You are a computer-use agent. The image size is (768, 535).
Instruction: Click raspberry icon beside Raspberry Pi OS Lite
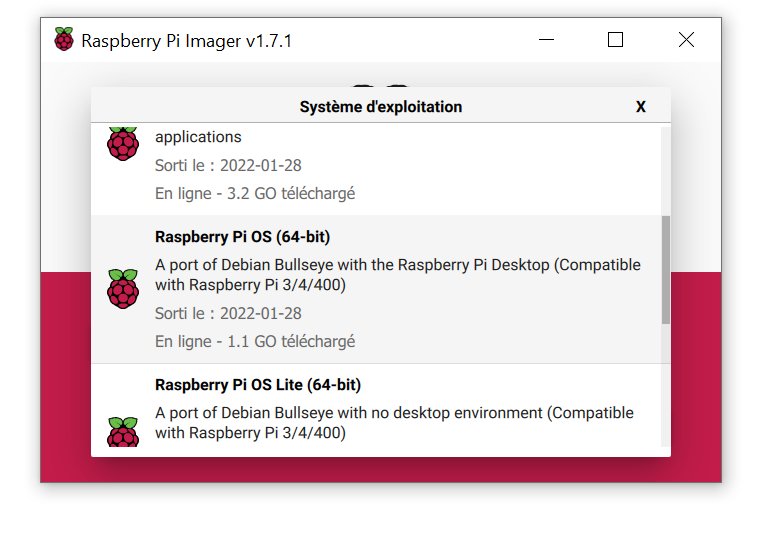123,432
